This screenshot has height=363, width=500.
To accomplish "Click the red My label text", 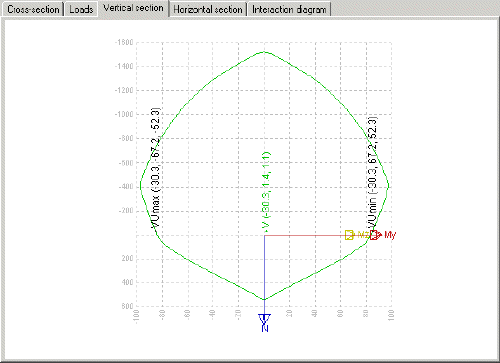I will pyautogui.click(x=390, y=235).
